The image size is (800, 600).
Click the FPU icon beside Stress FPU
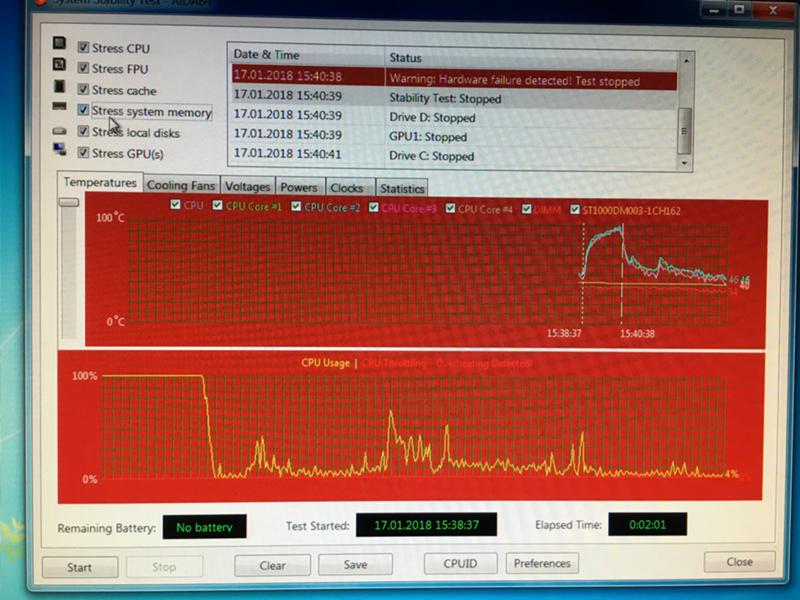click(x=59, y=64)
